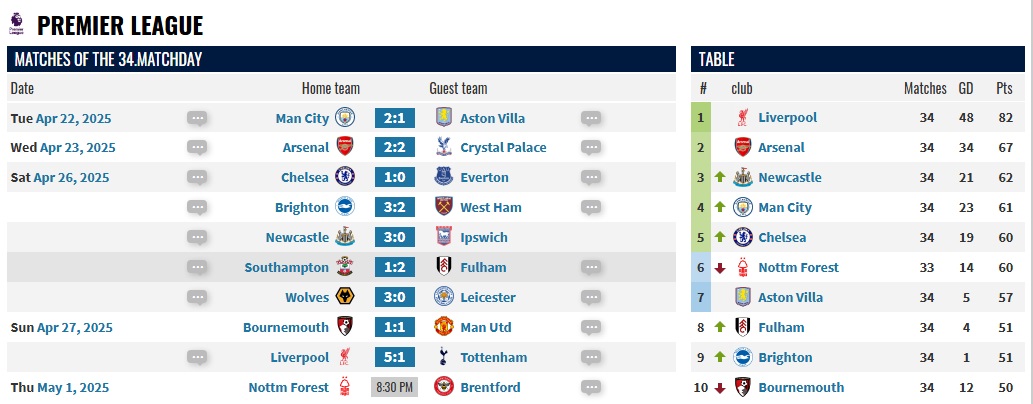Click the Crystal Palace crest icon
Viewport: 1033px width, 404px height.
tap(444, 148)
